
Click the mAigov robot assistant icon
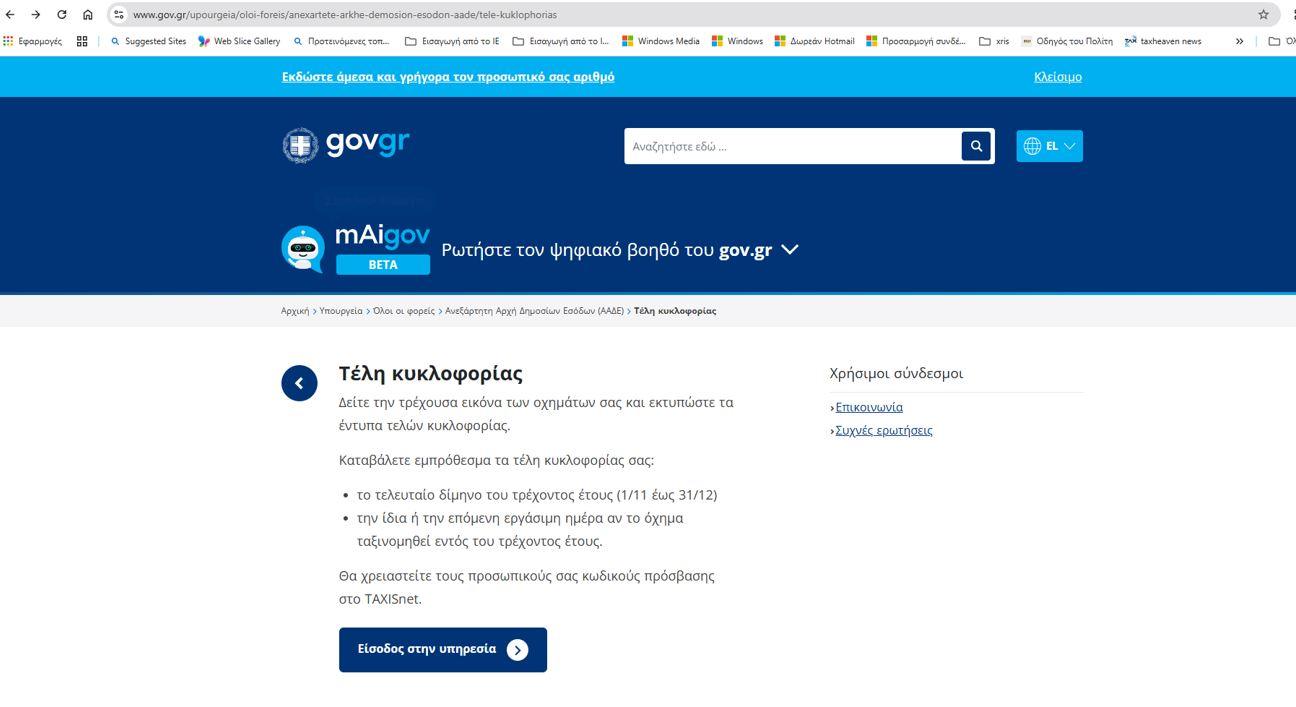click(303, 249)
